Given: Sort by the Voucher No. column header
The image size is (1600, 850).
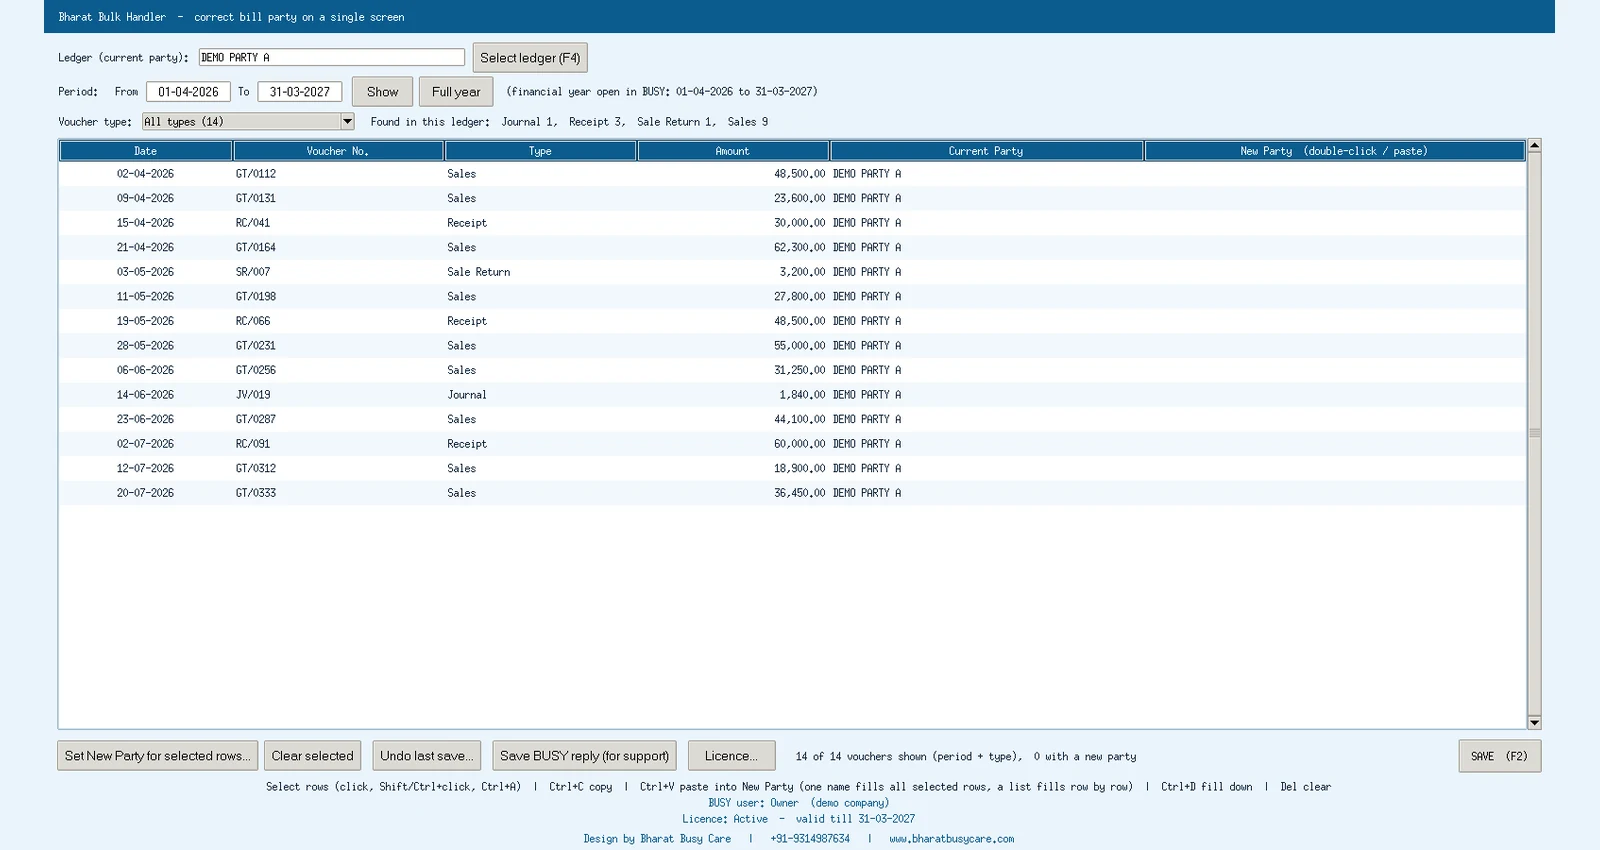Looking at the screenshot, I should [338, 151].
